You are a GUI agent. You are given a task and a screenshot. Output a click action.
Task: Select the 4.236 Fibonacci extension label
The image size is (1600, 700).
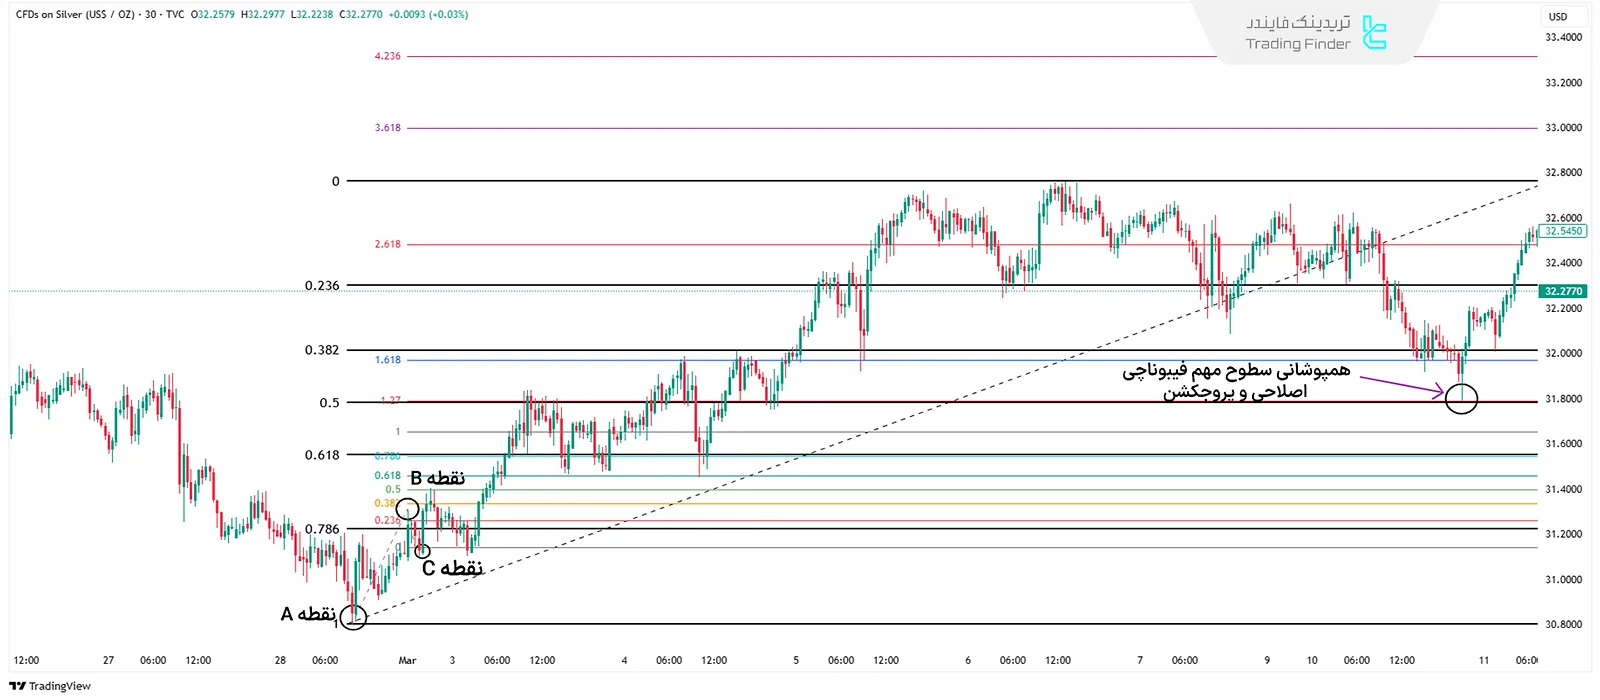click(387, 56)
